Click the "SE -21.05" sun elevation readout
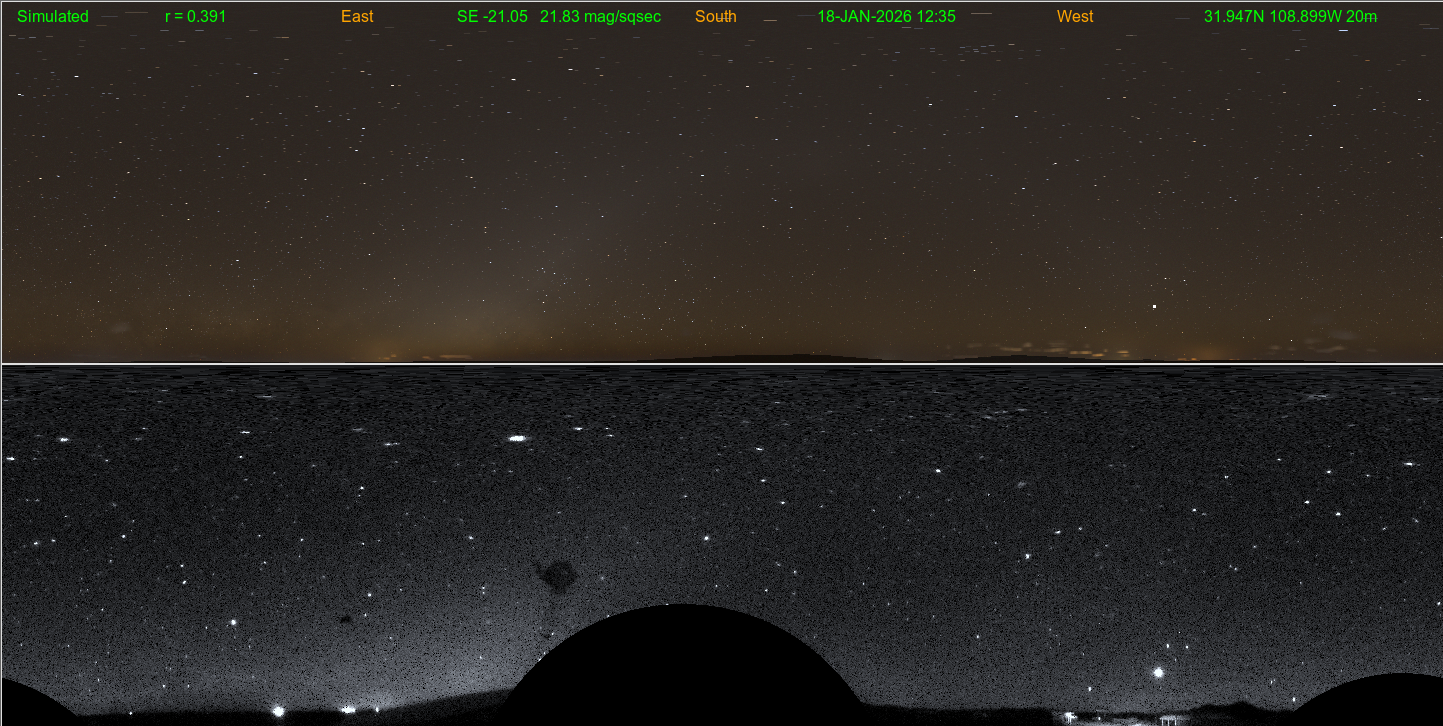 (x=492, y=17)
